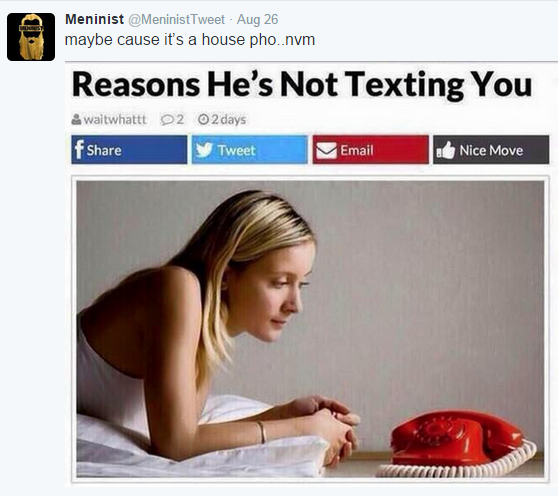Click the comment count number 2
Viewport: 558px width, 496px height.
180,120
